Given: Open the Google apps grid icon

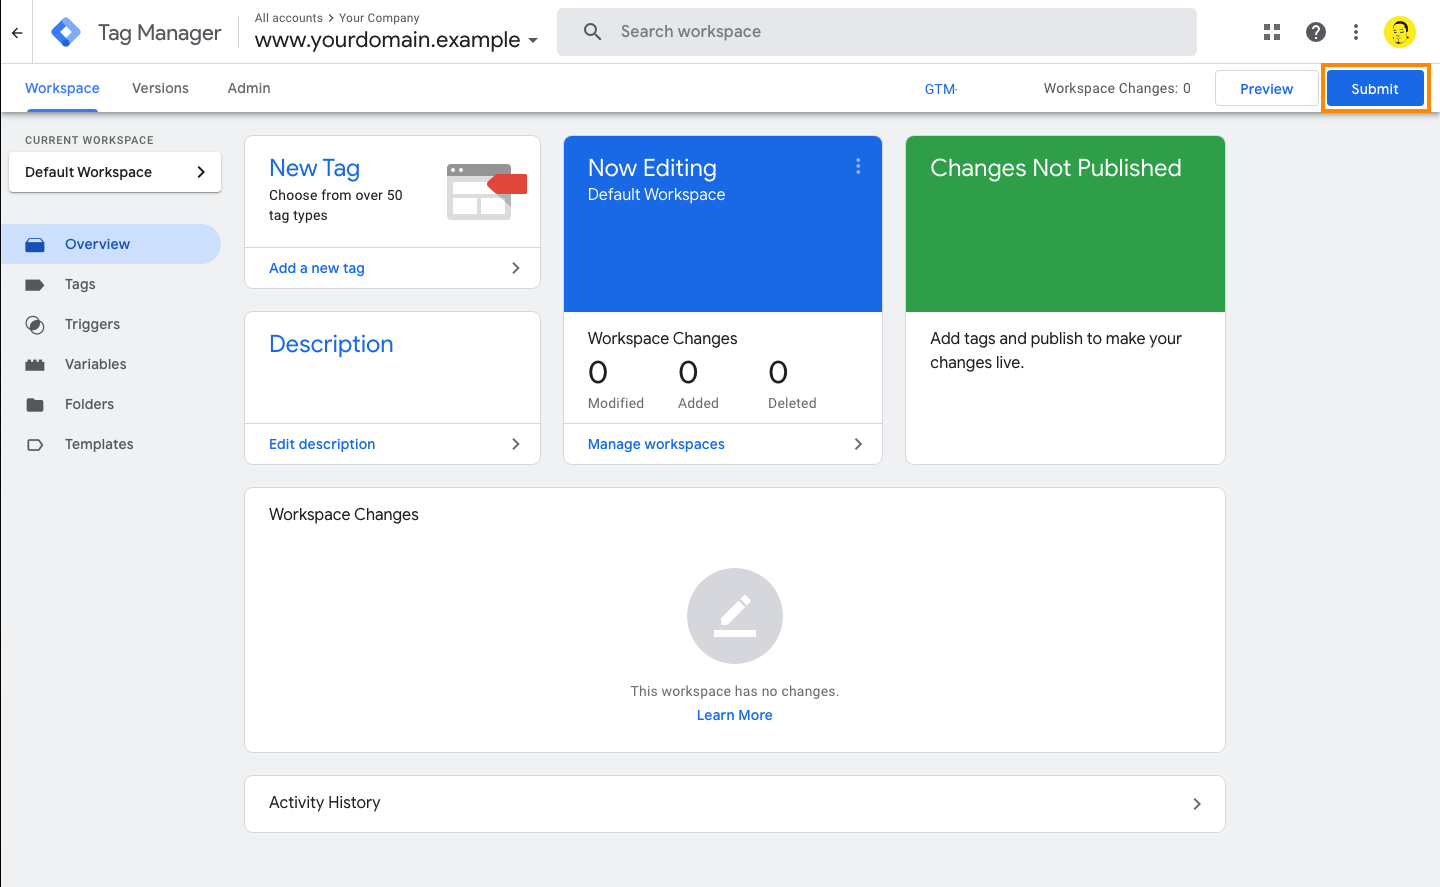Looking at the screenshot, I should [1272, 32].
